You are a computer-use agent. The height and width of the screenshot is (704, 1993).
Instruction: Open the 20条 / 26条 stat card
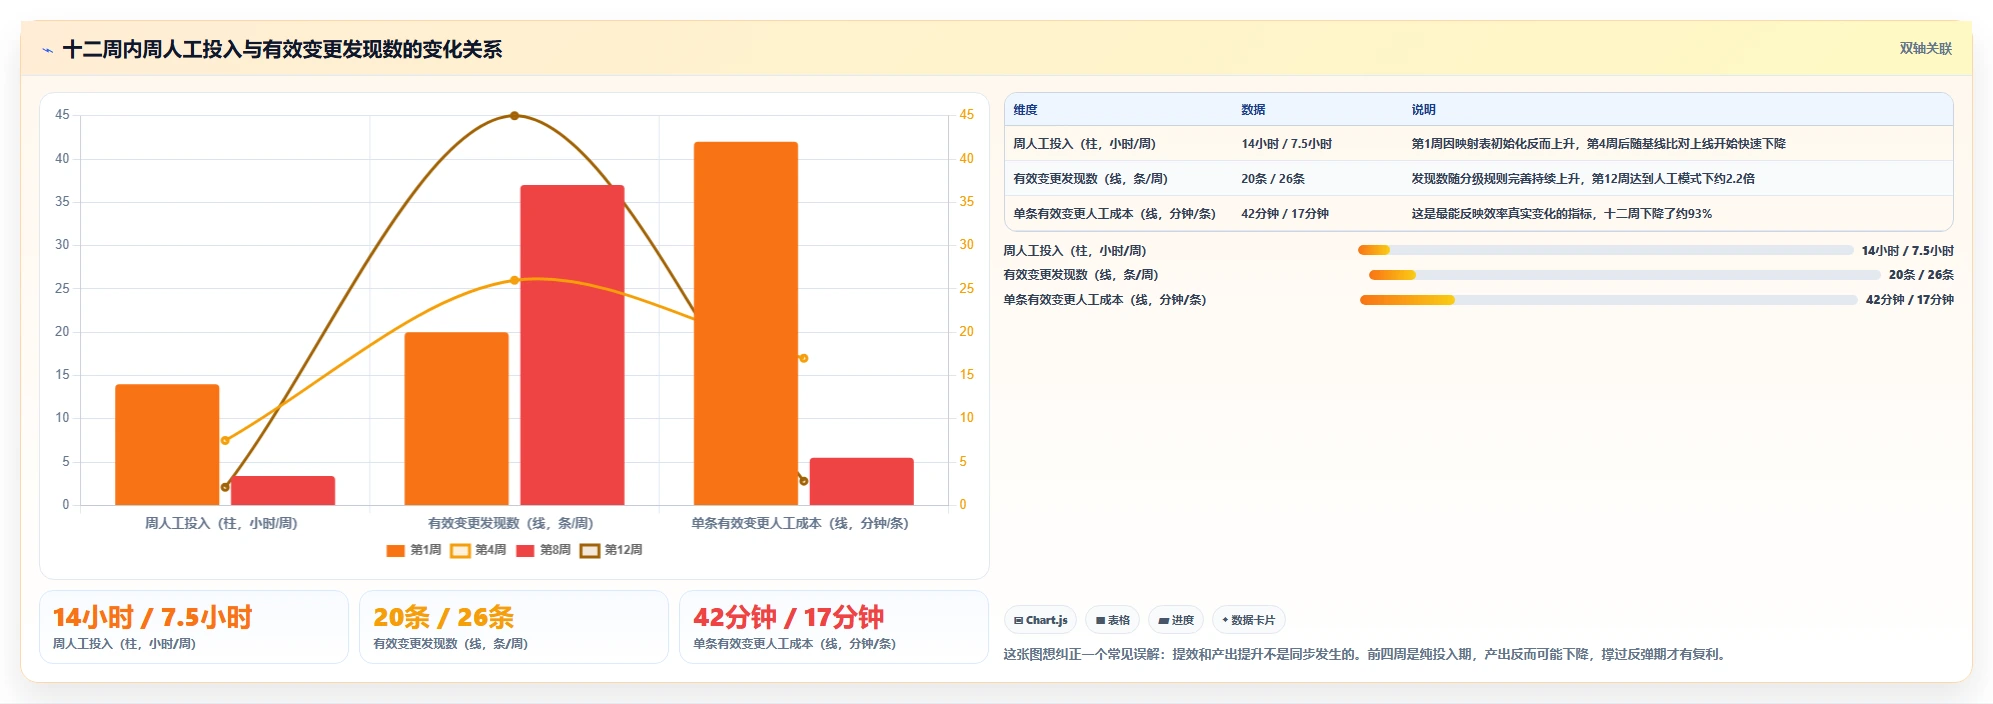(x=514, y=627)
